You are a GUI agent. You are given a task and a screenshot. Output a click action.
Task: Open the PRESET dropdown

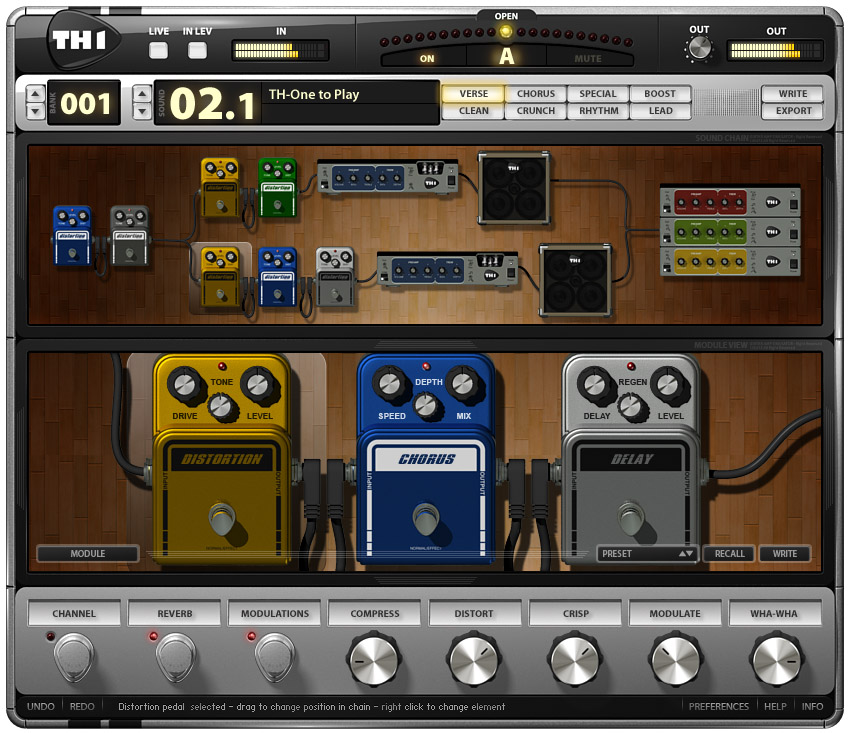coord(647,554)
